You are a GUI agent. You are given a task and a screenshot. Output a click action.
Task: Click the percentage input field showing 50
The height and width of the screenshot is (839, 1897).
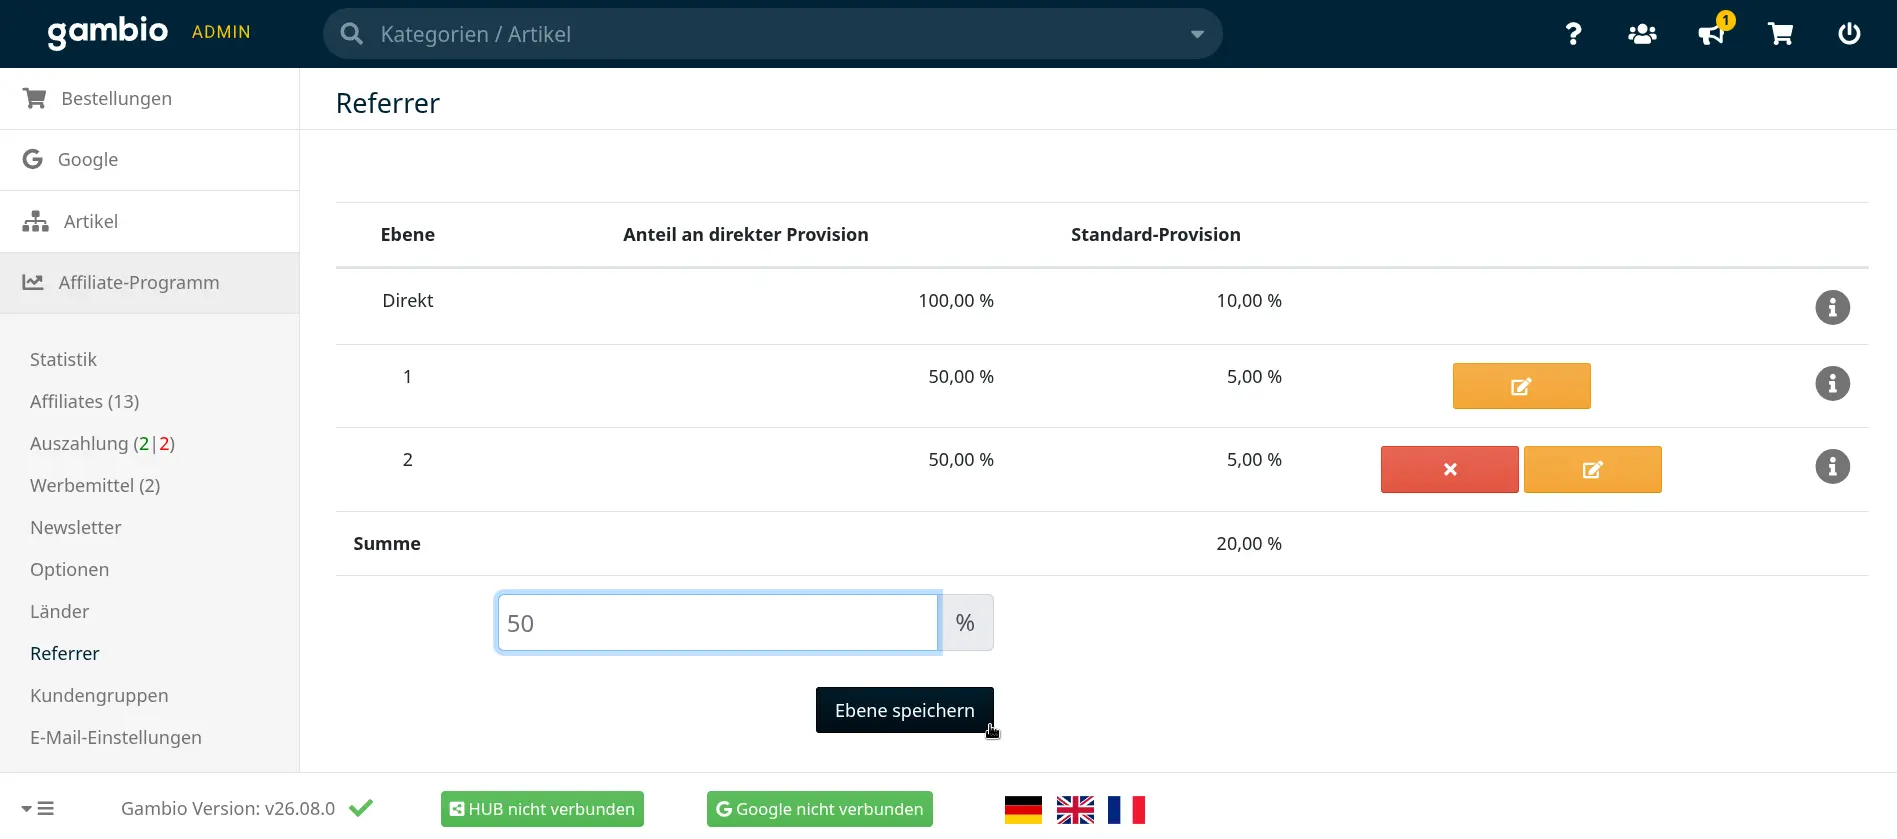click(x=718, y=623)
